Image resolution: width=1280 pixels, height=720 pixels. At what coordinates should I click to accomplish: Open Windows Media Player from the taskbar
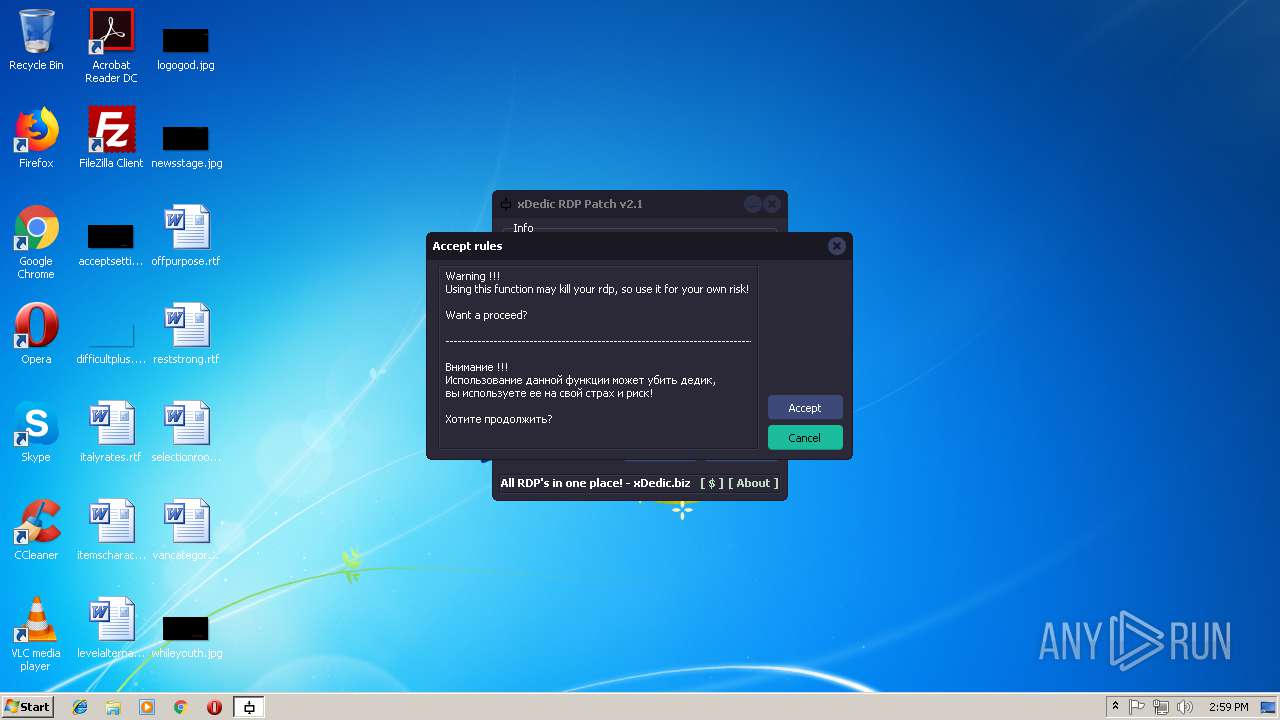click(x=147, y=707)
